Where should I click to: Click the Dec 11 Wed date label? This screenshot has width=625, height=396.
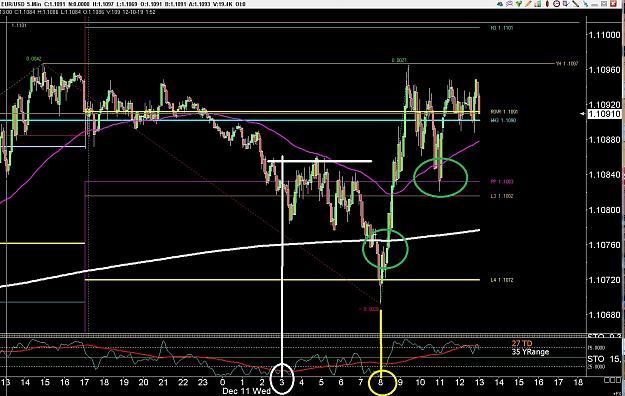246,391
